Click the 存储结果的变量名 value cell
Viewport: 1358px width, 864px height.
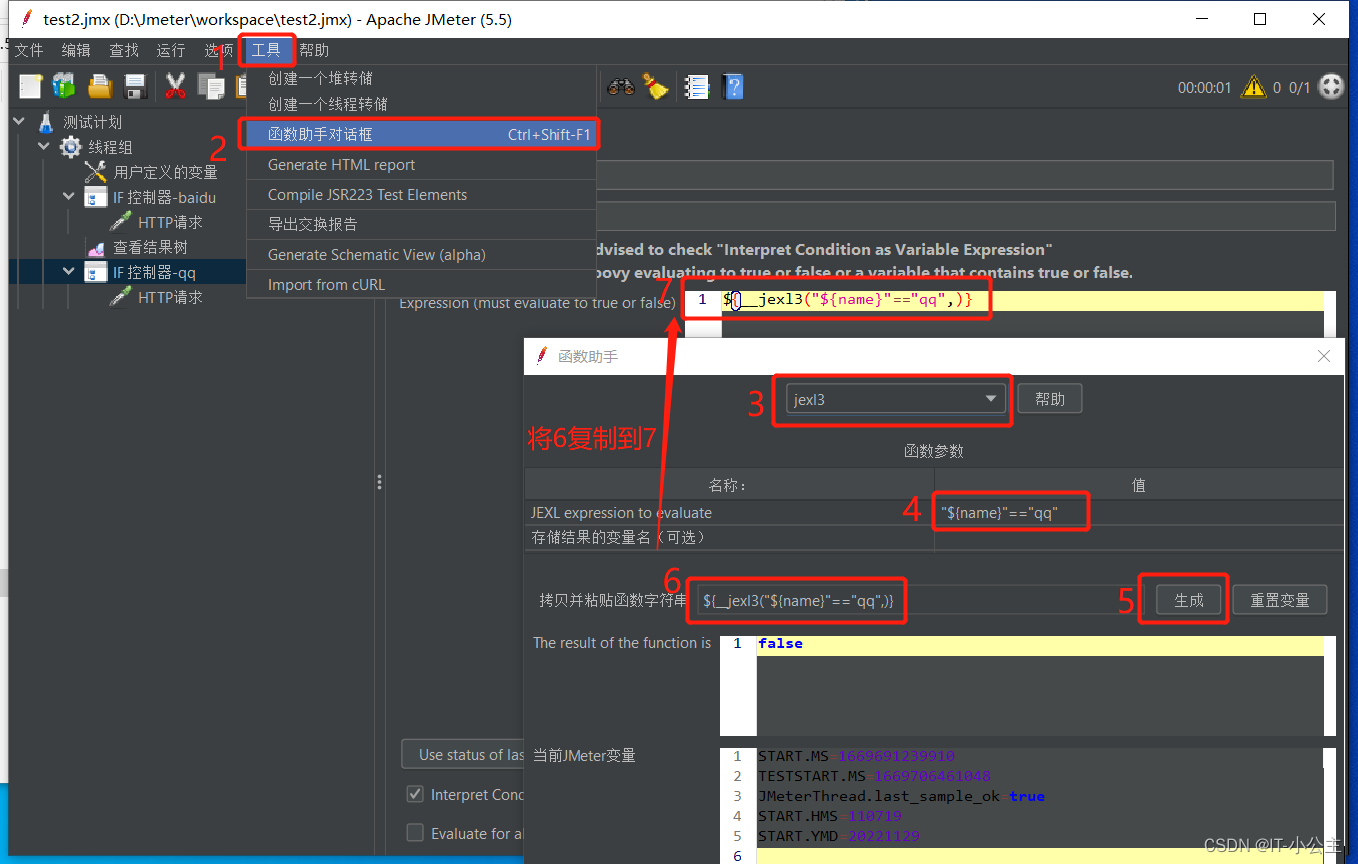(1139, 537)
